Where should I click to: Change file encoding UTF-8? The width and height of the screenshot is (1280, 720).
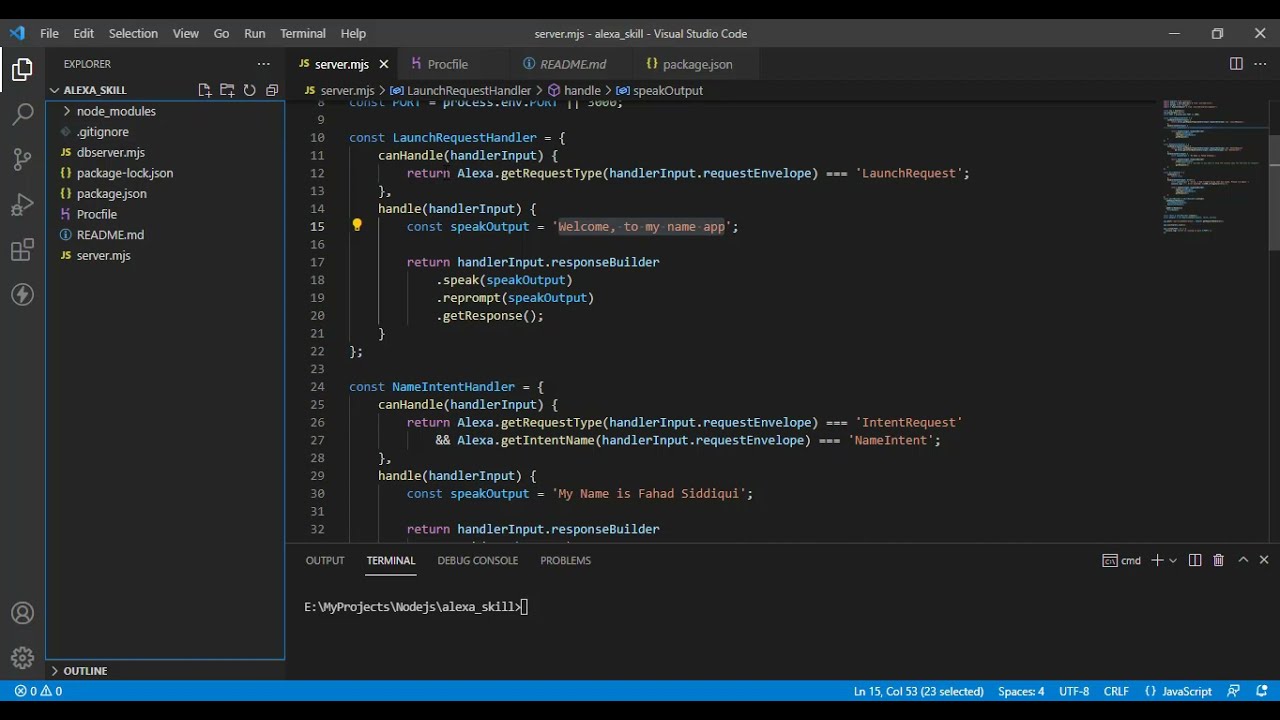click(1074, 691)
